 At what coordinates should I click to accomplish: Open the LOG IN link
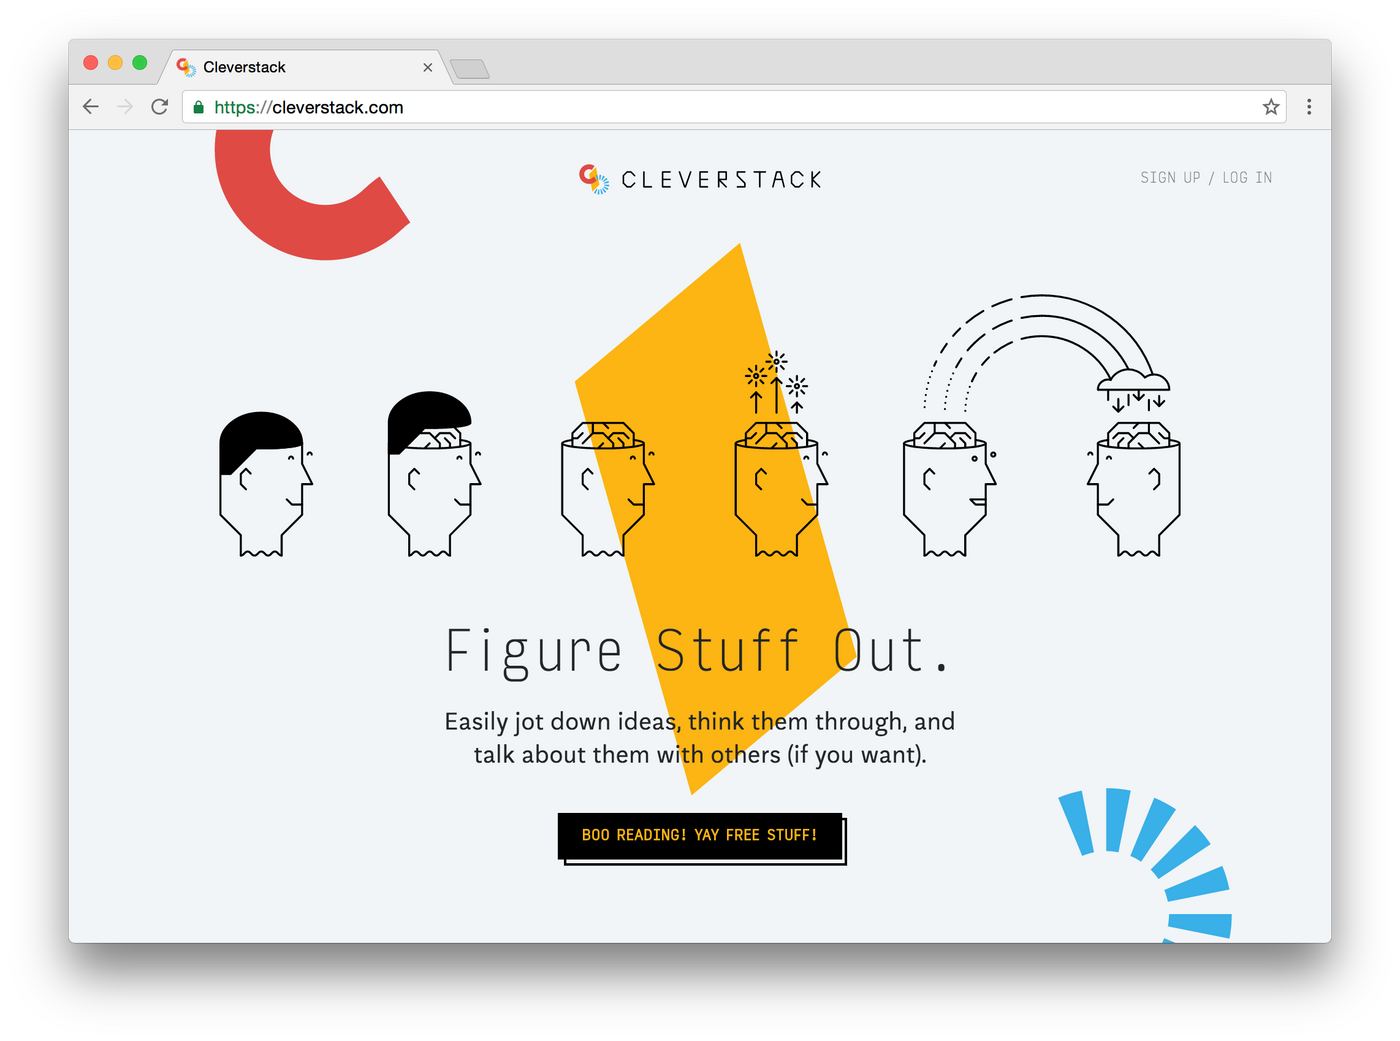[1247, 177]
